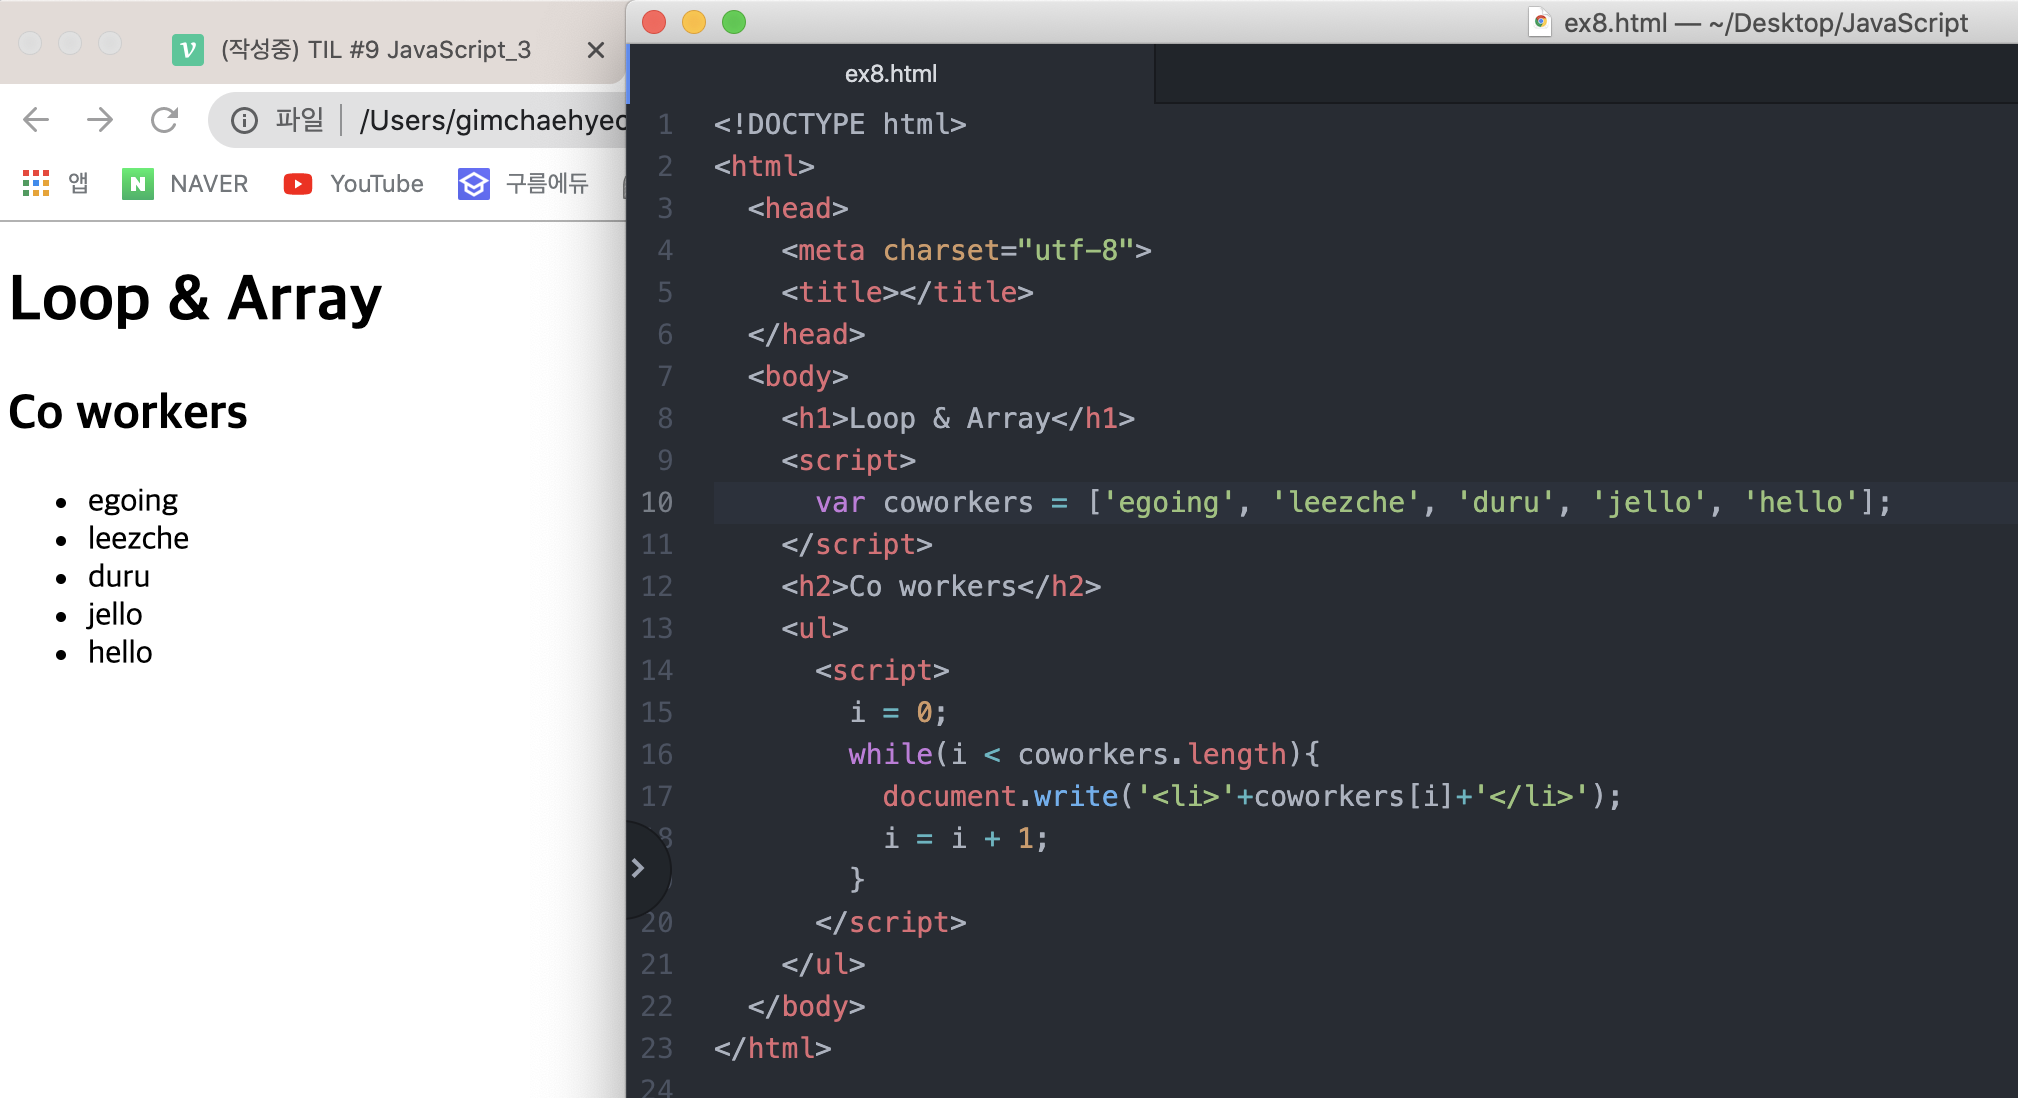The image size is (2018, 1098).
Task: Open the NAVER bookmark
Action: [x=186, y=184]
